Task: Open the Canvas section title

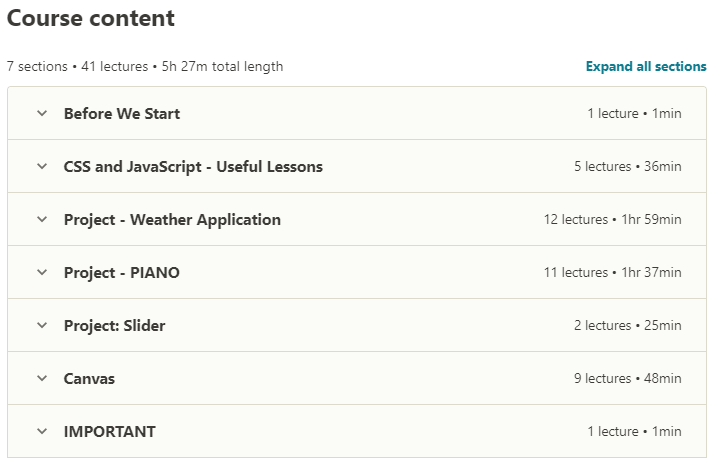Action: pyautogui.click(x=89, y=379)
